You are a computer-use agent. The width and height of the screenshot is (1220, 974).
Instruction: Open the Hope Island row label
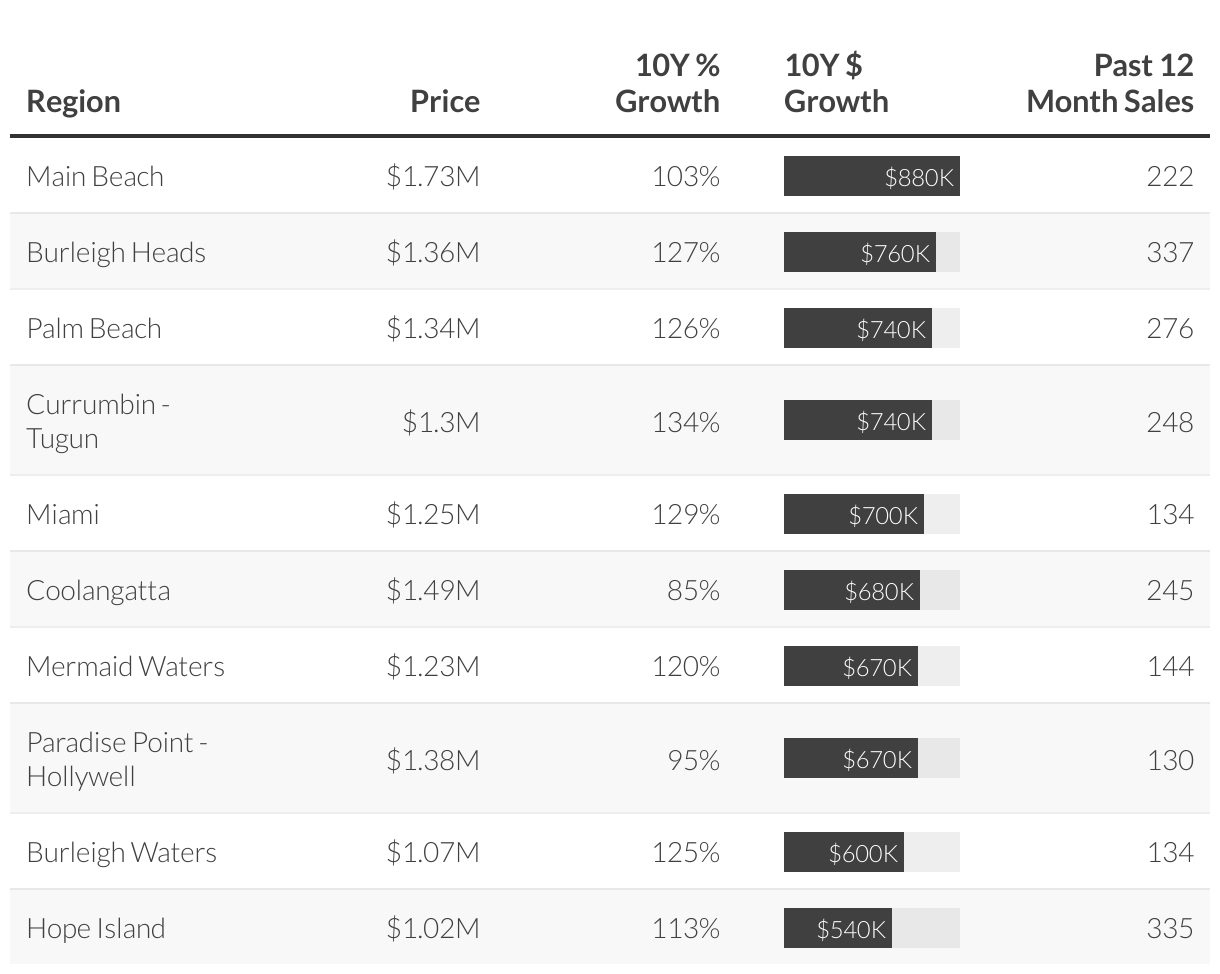(x=96, y=929)
